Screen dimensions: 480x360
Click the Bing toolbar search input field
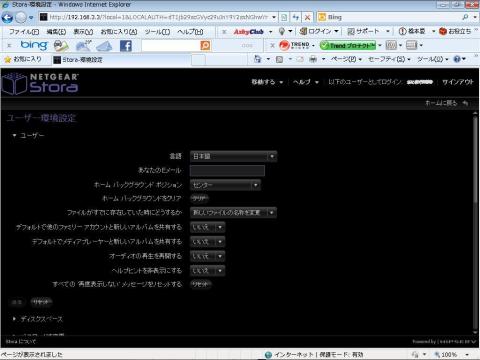coord(171,45)
